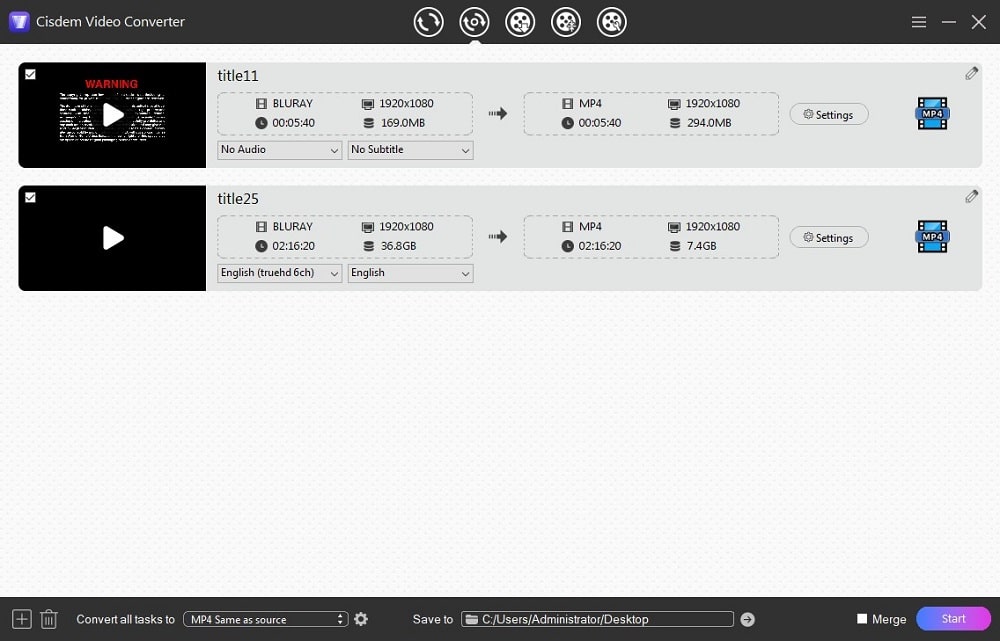Click the Start button

pos(952,619)
